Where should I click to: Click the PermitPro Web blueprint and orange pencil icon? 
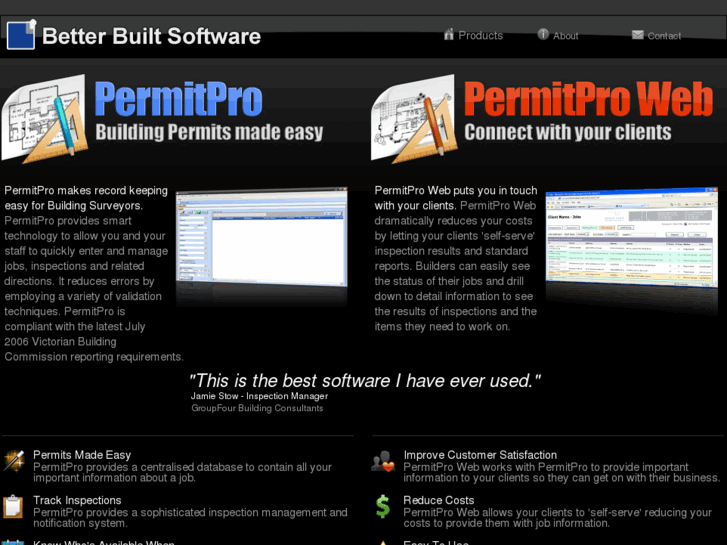[414, 120]
